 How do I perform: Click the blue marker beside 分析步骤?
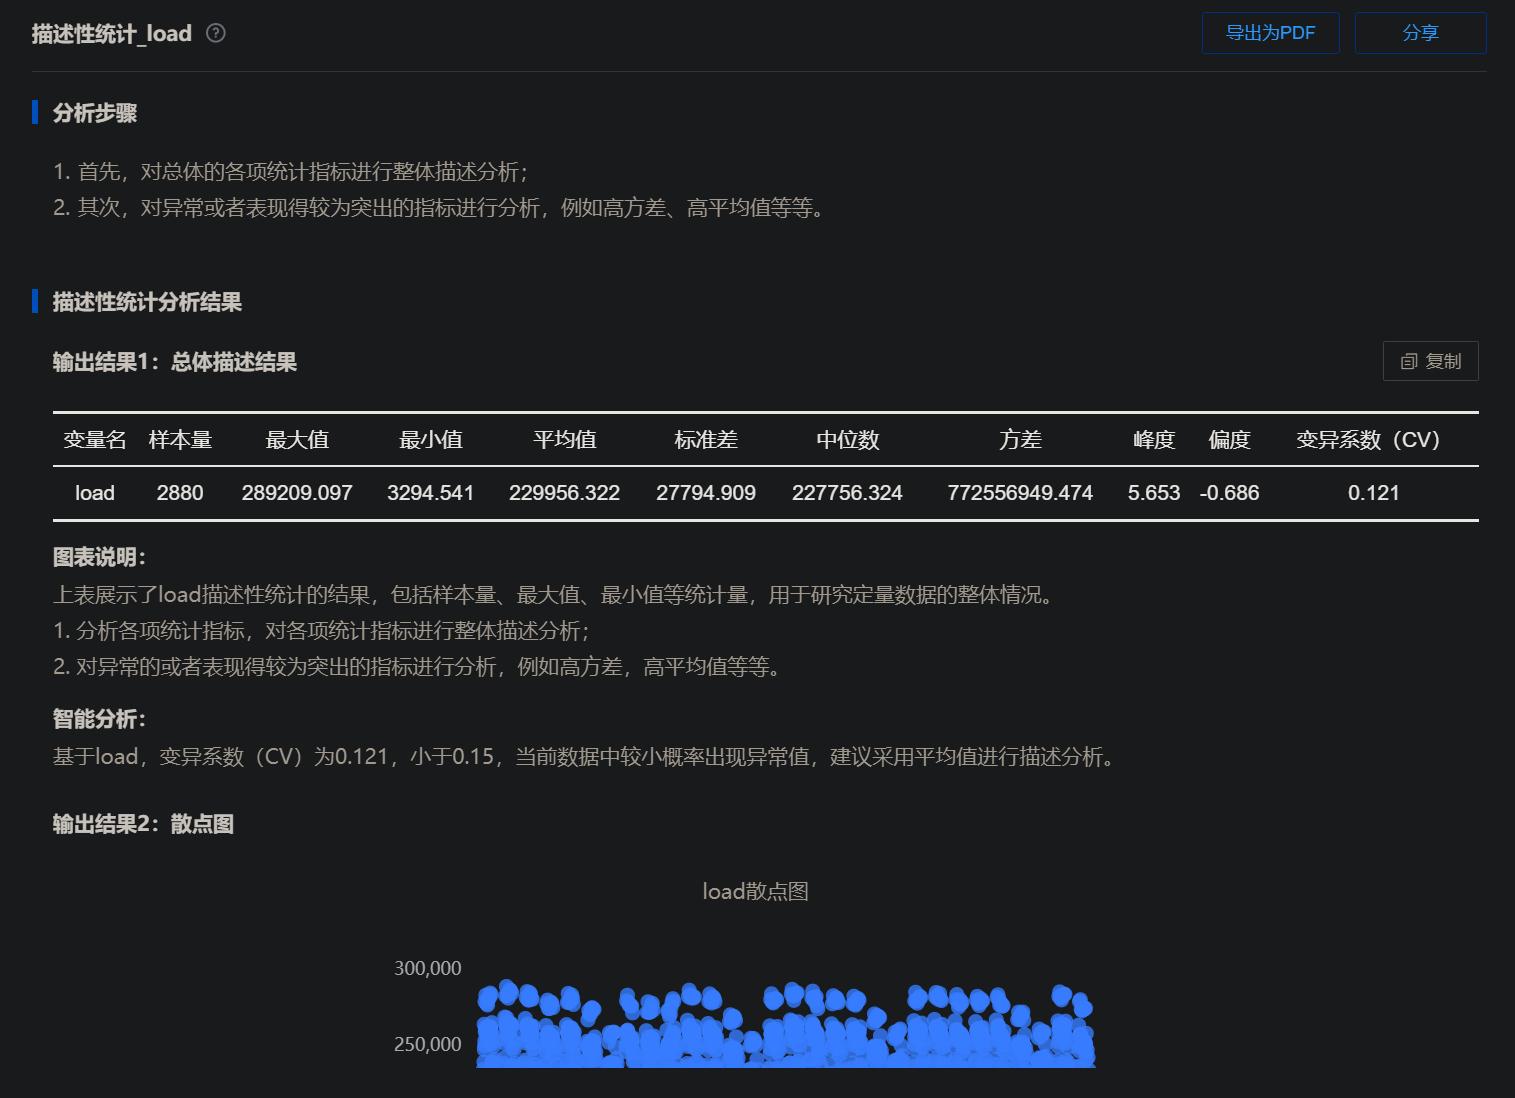(35, 113)
